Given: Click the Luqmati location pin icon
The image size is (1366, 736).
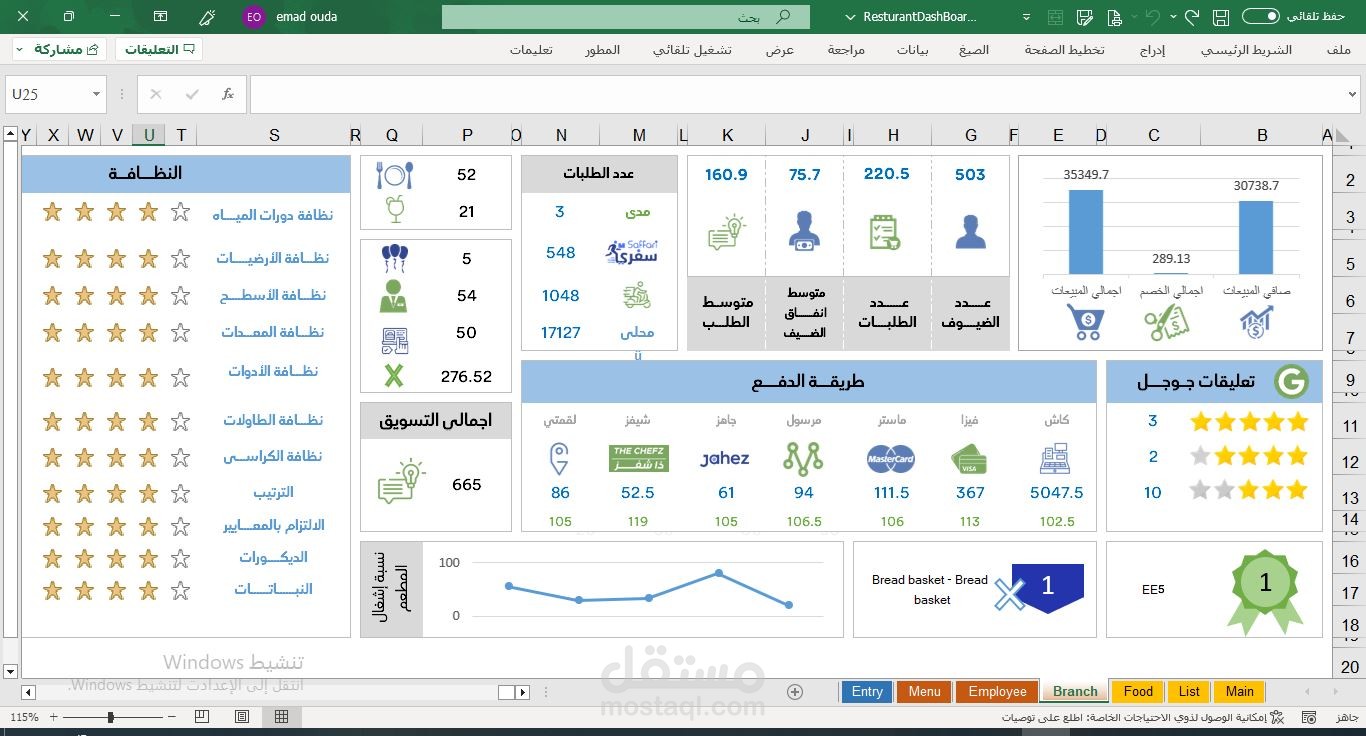Looking at the screenshot, I should coord(560,459).
